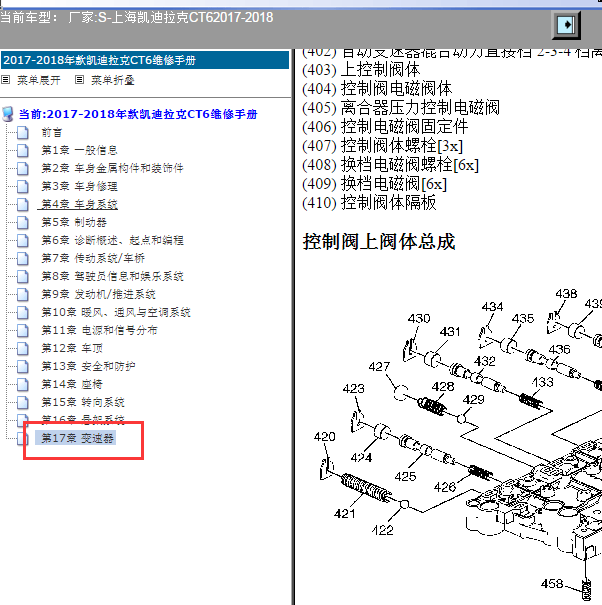This screenshot has height=605, width=602.
Task: Open 第12章 车顶
Action: (72, 348)
